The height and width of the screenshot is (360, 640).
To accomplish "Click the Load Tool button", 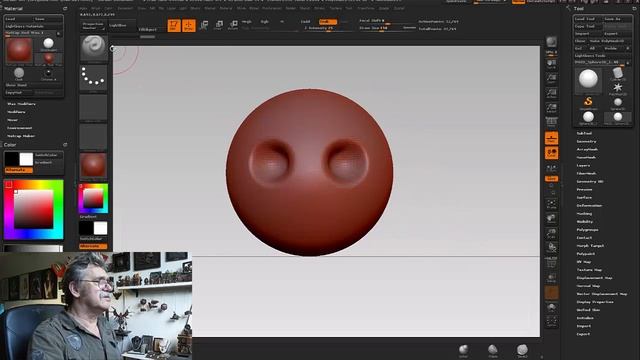I will click(x=587, y=19).
